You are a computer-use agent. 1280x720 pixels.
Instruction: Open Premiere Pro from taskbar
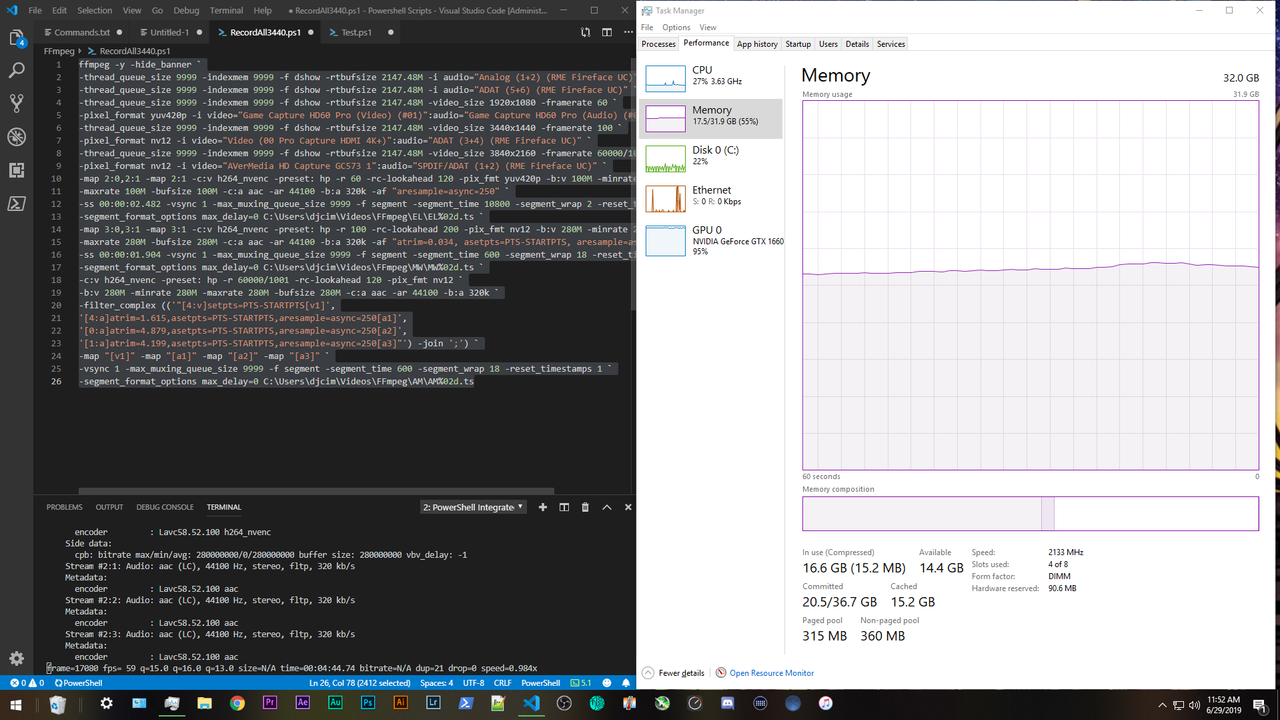coord(270,704)
